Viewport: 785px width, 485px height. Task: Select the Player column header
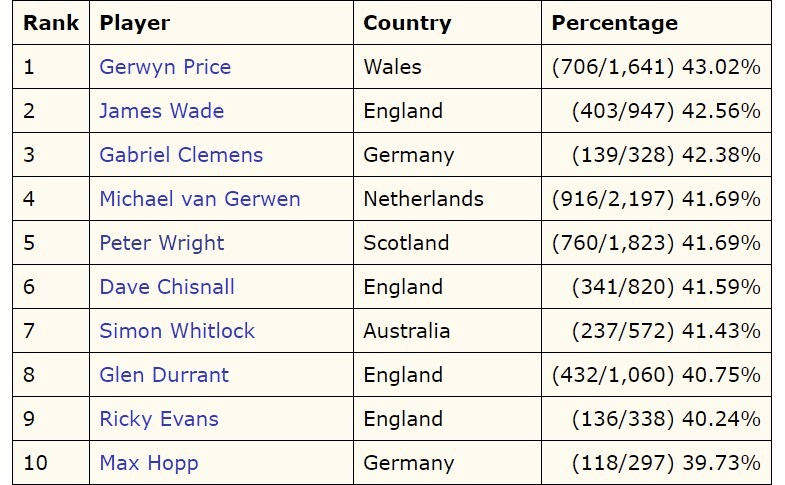coord(135,23)
